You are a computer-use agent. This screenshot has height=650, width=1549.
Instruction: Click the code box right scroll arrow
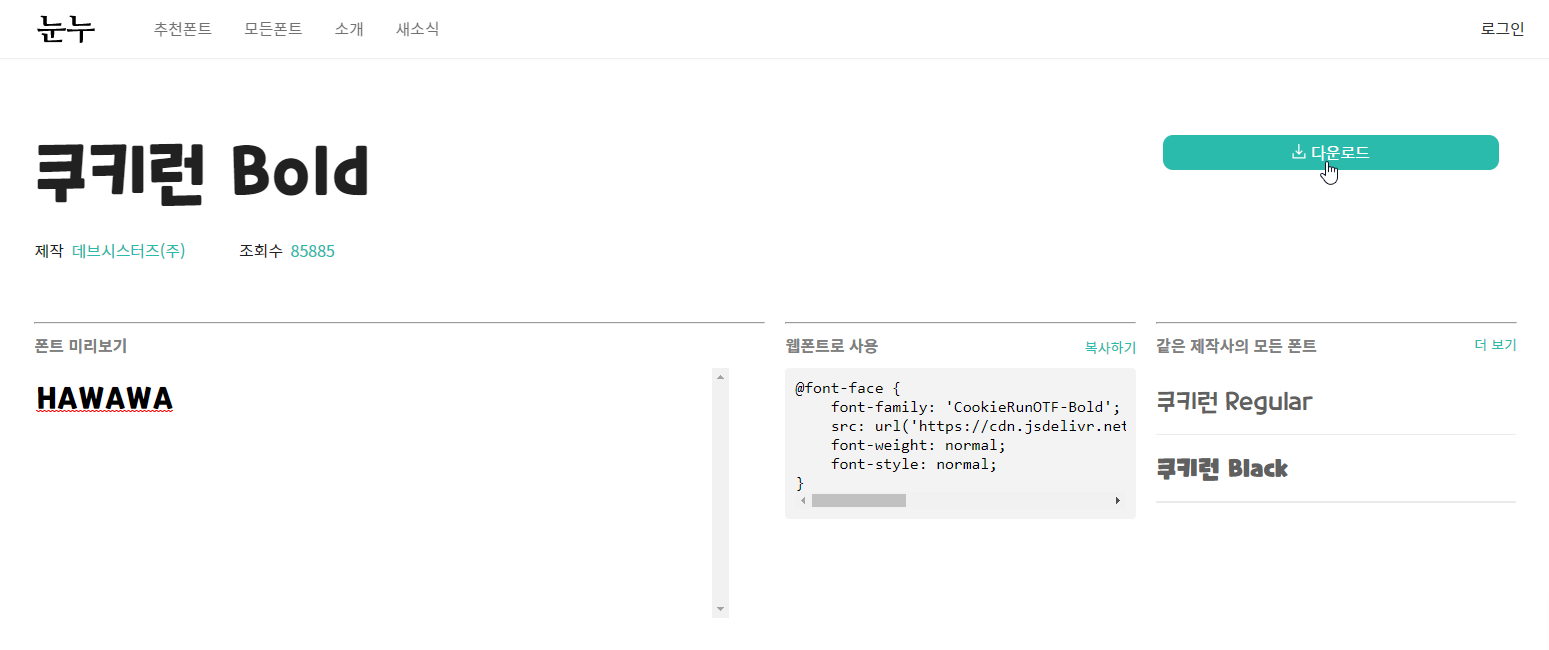tap(1118, 500)
